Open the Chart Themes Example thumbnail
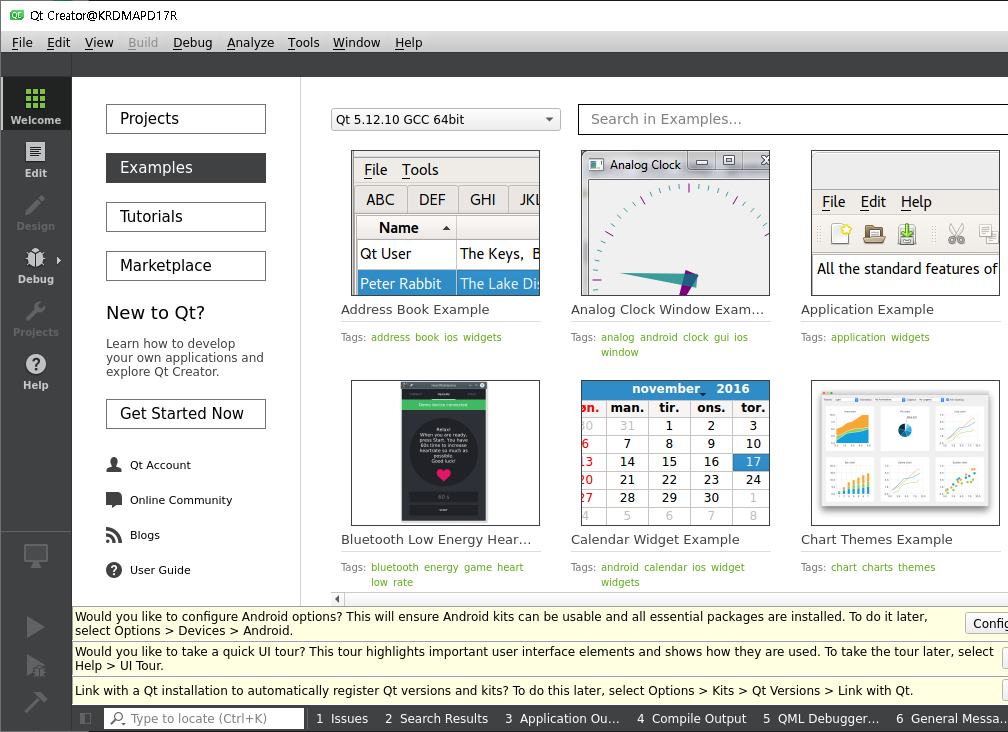The height and width of the screenshot is (732, 1008). pos(905,453)
